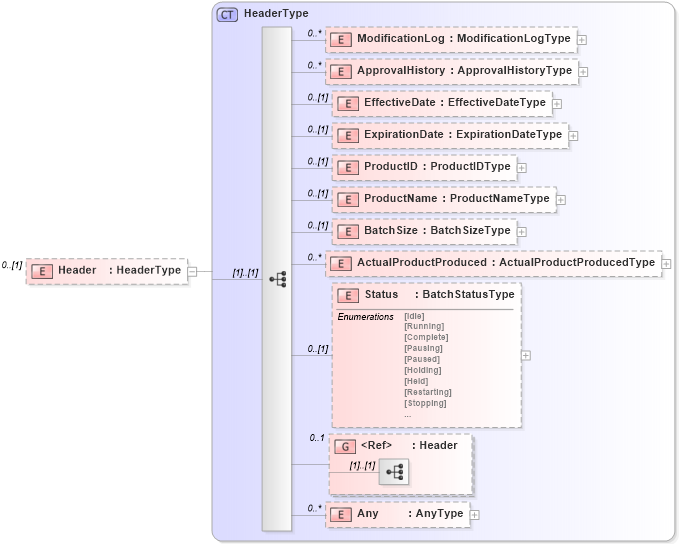The height and width of the screenshot is (544, 679).
Task: Expand the ActualProductProduced element
Action: [666, 264]
